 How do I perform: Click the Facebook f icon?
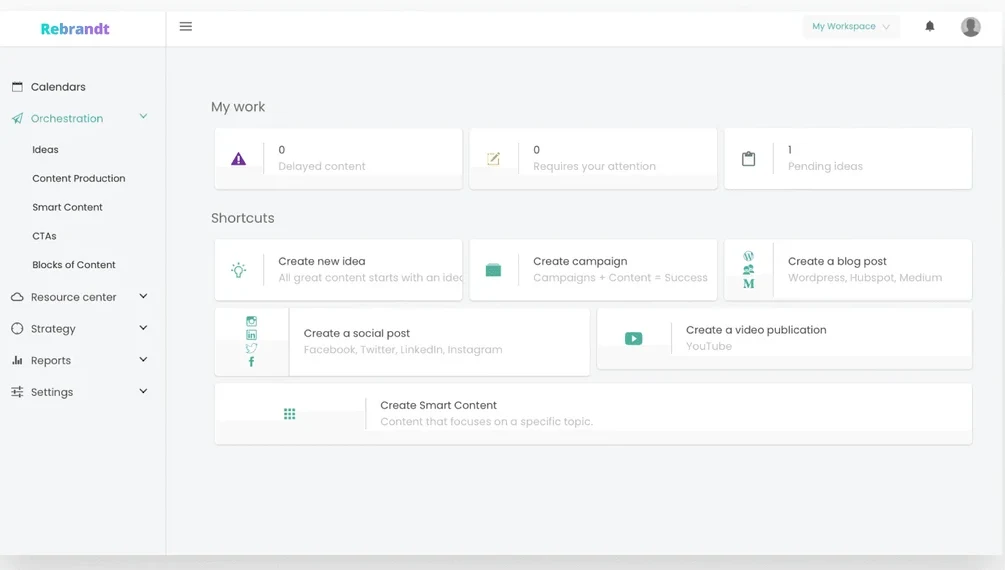point(251,362)
